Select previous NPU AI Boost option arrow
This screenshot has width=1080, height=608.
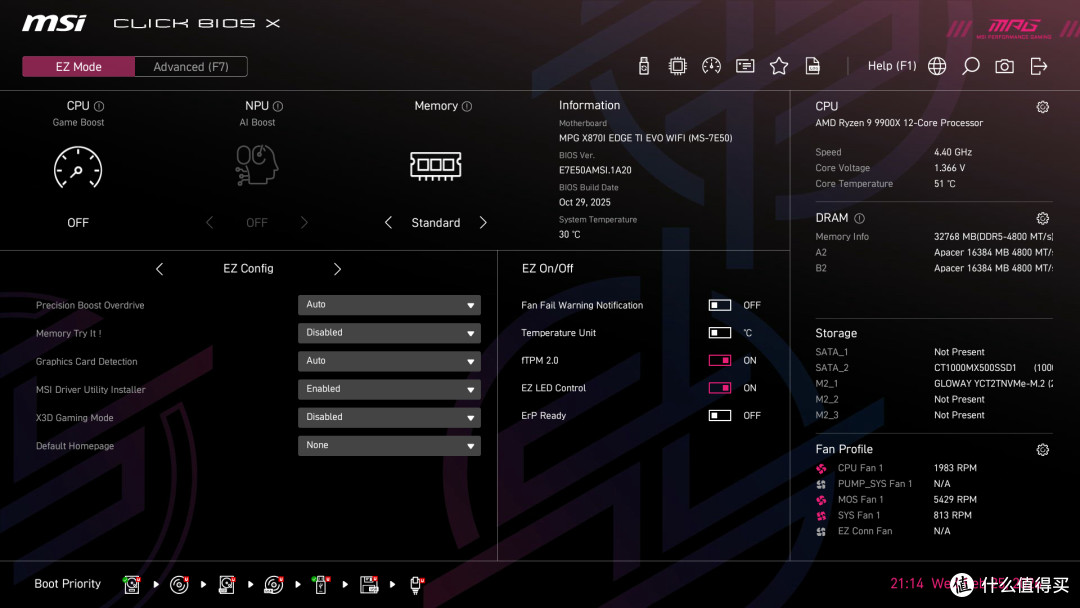209,222
